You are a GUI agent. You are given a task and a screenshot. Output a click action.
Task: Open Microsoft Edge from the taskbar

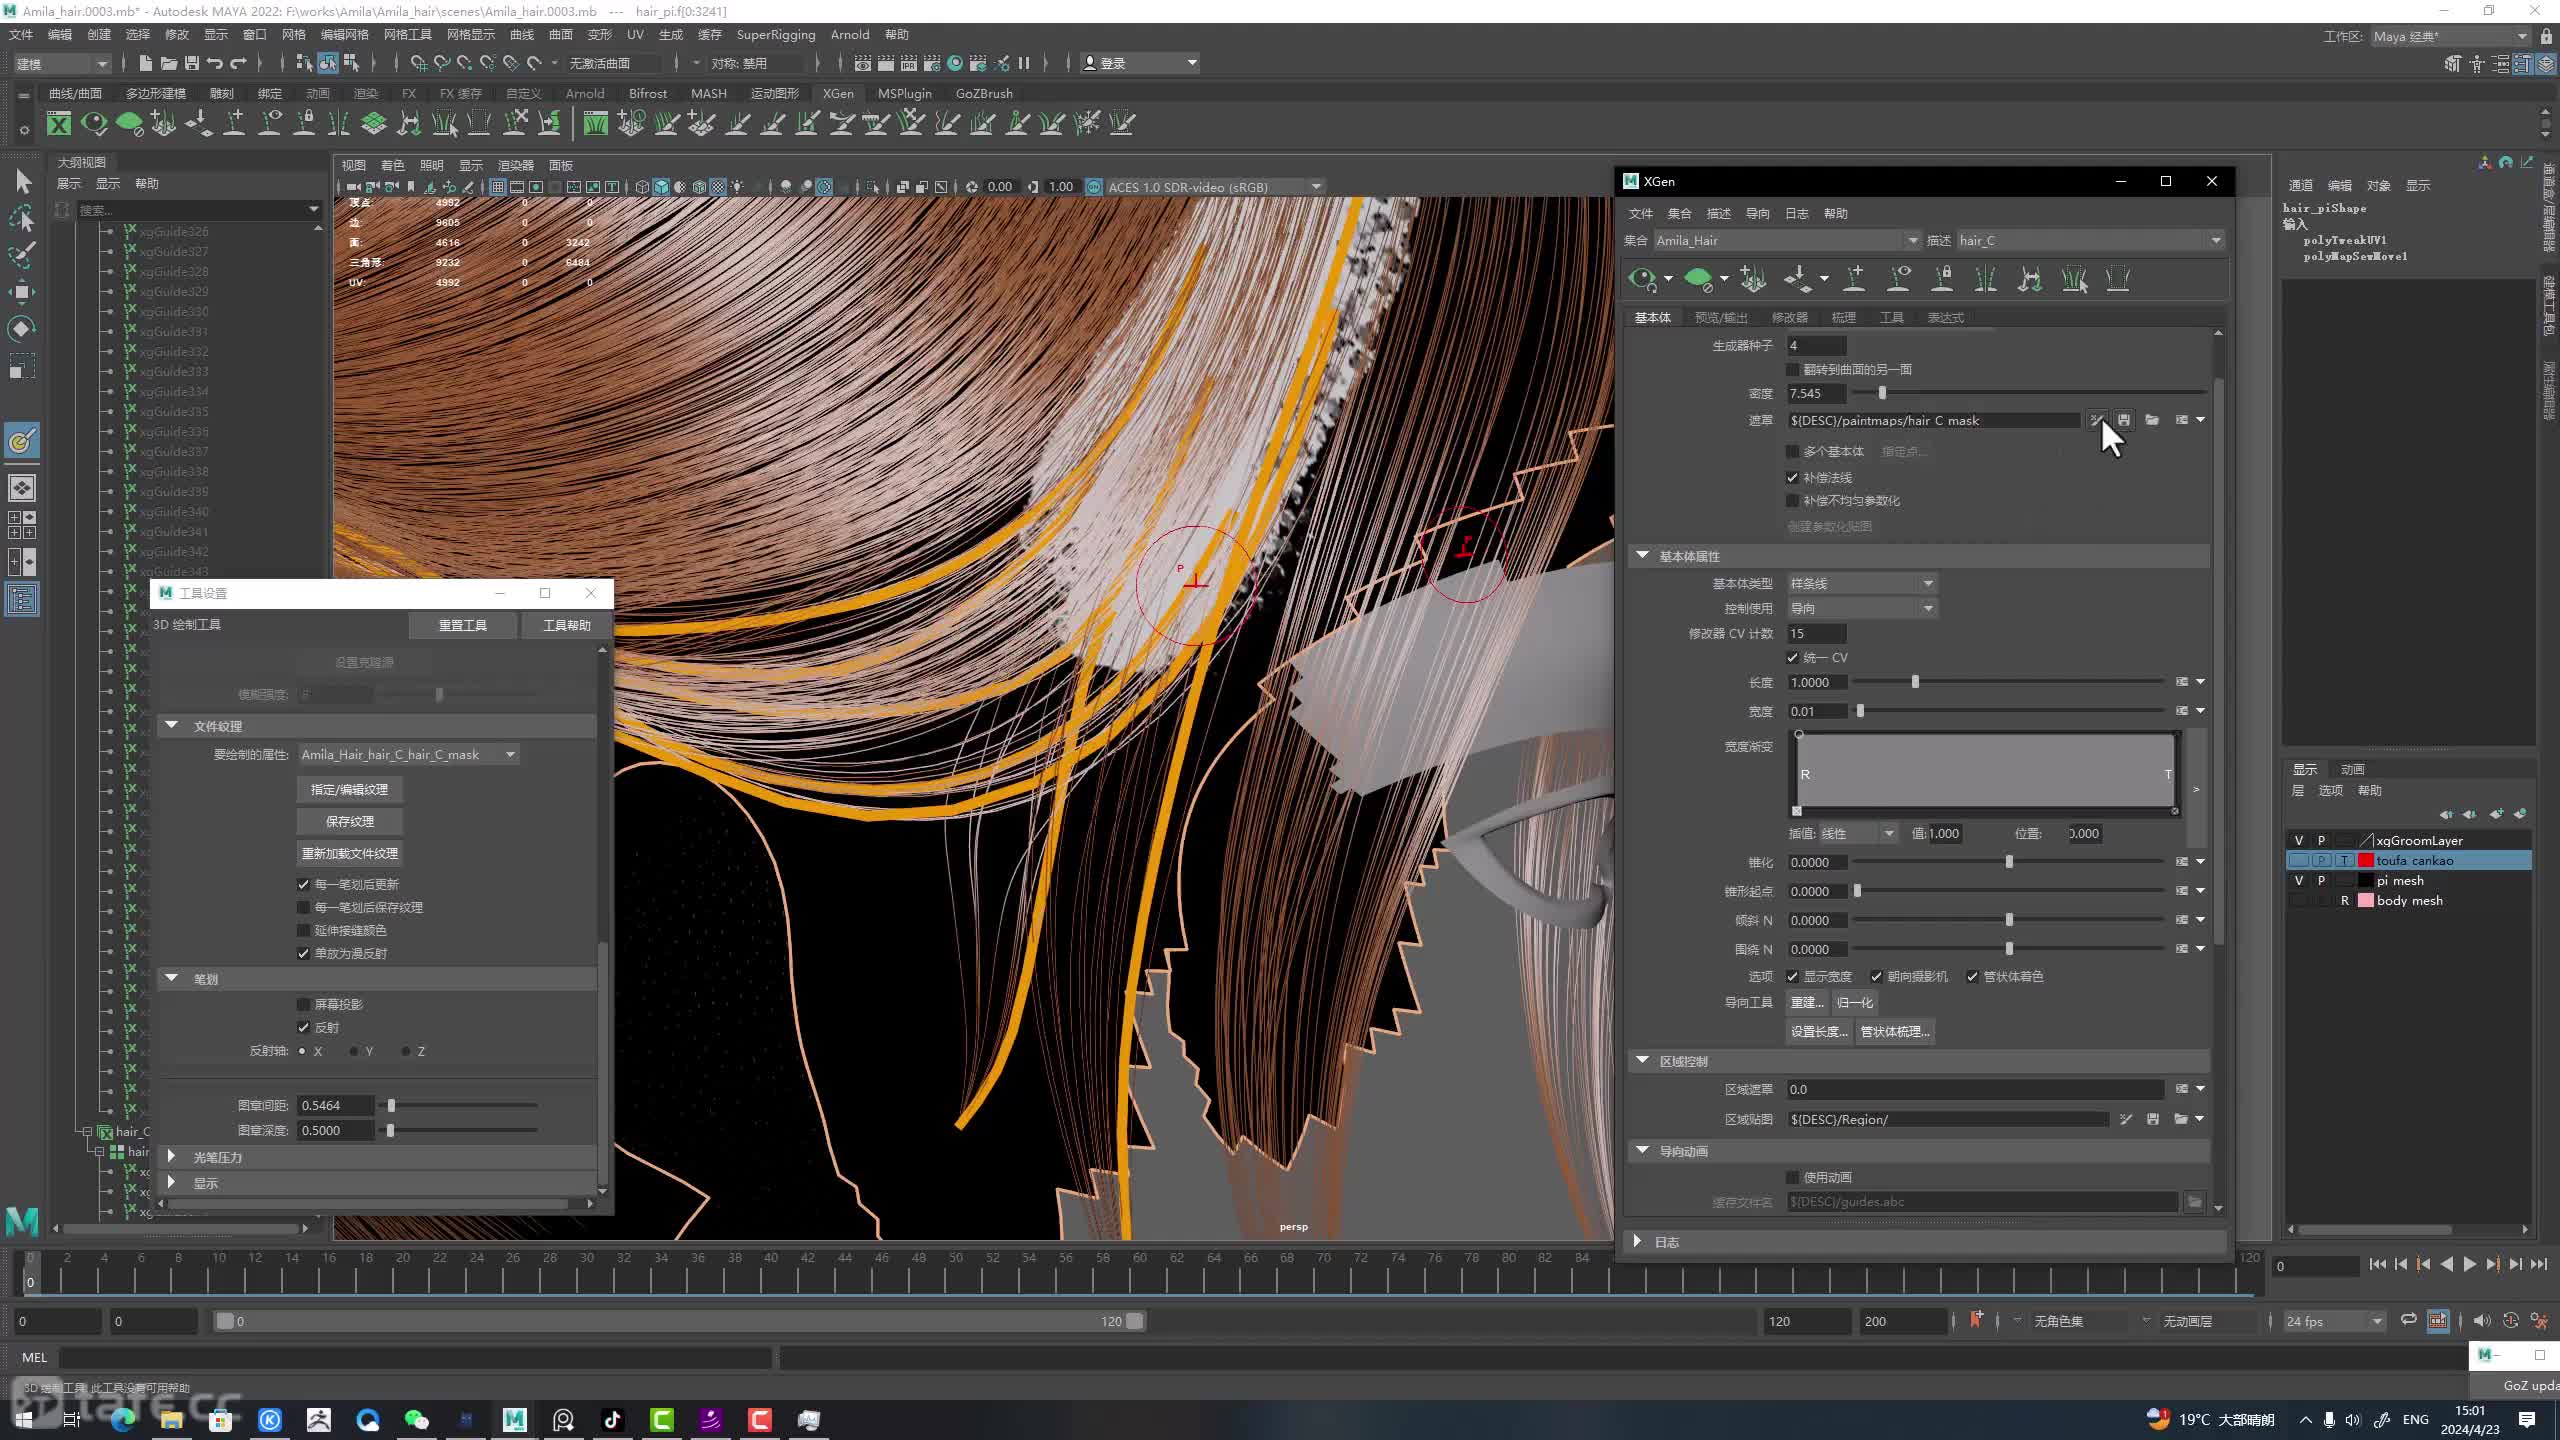tap(123, 1420)
